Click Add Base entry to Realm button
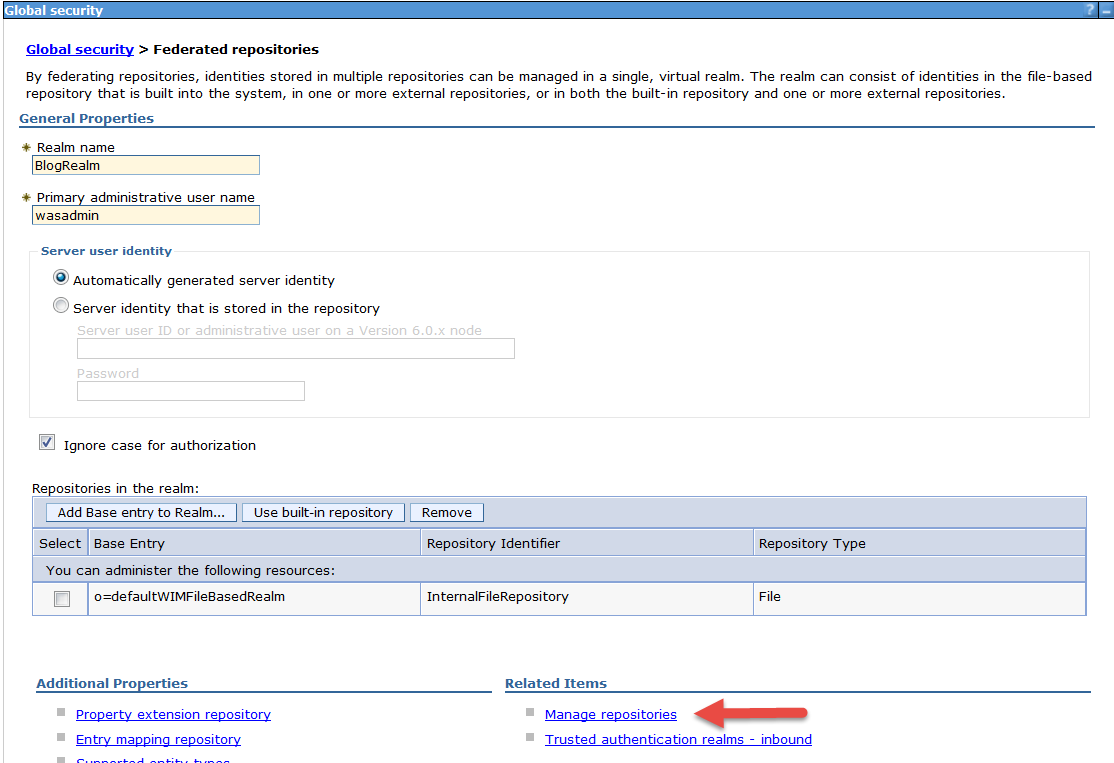Image resolution: width=1114 pixels, height=763 pixels. tap(141, 512)
